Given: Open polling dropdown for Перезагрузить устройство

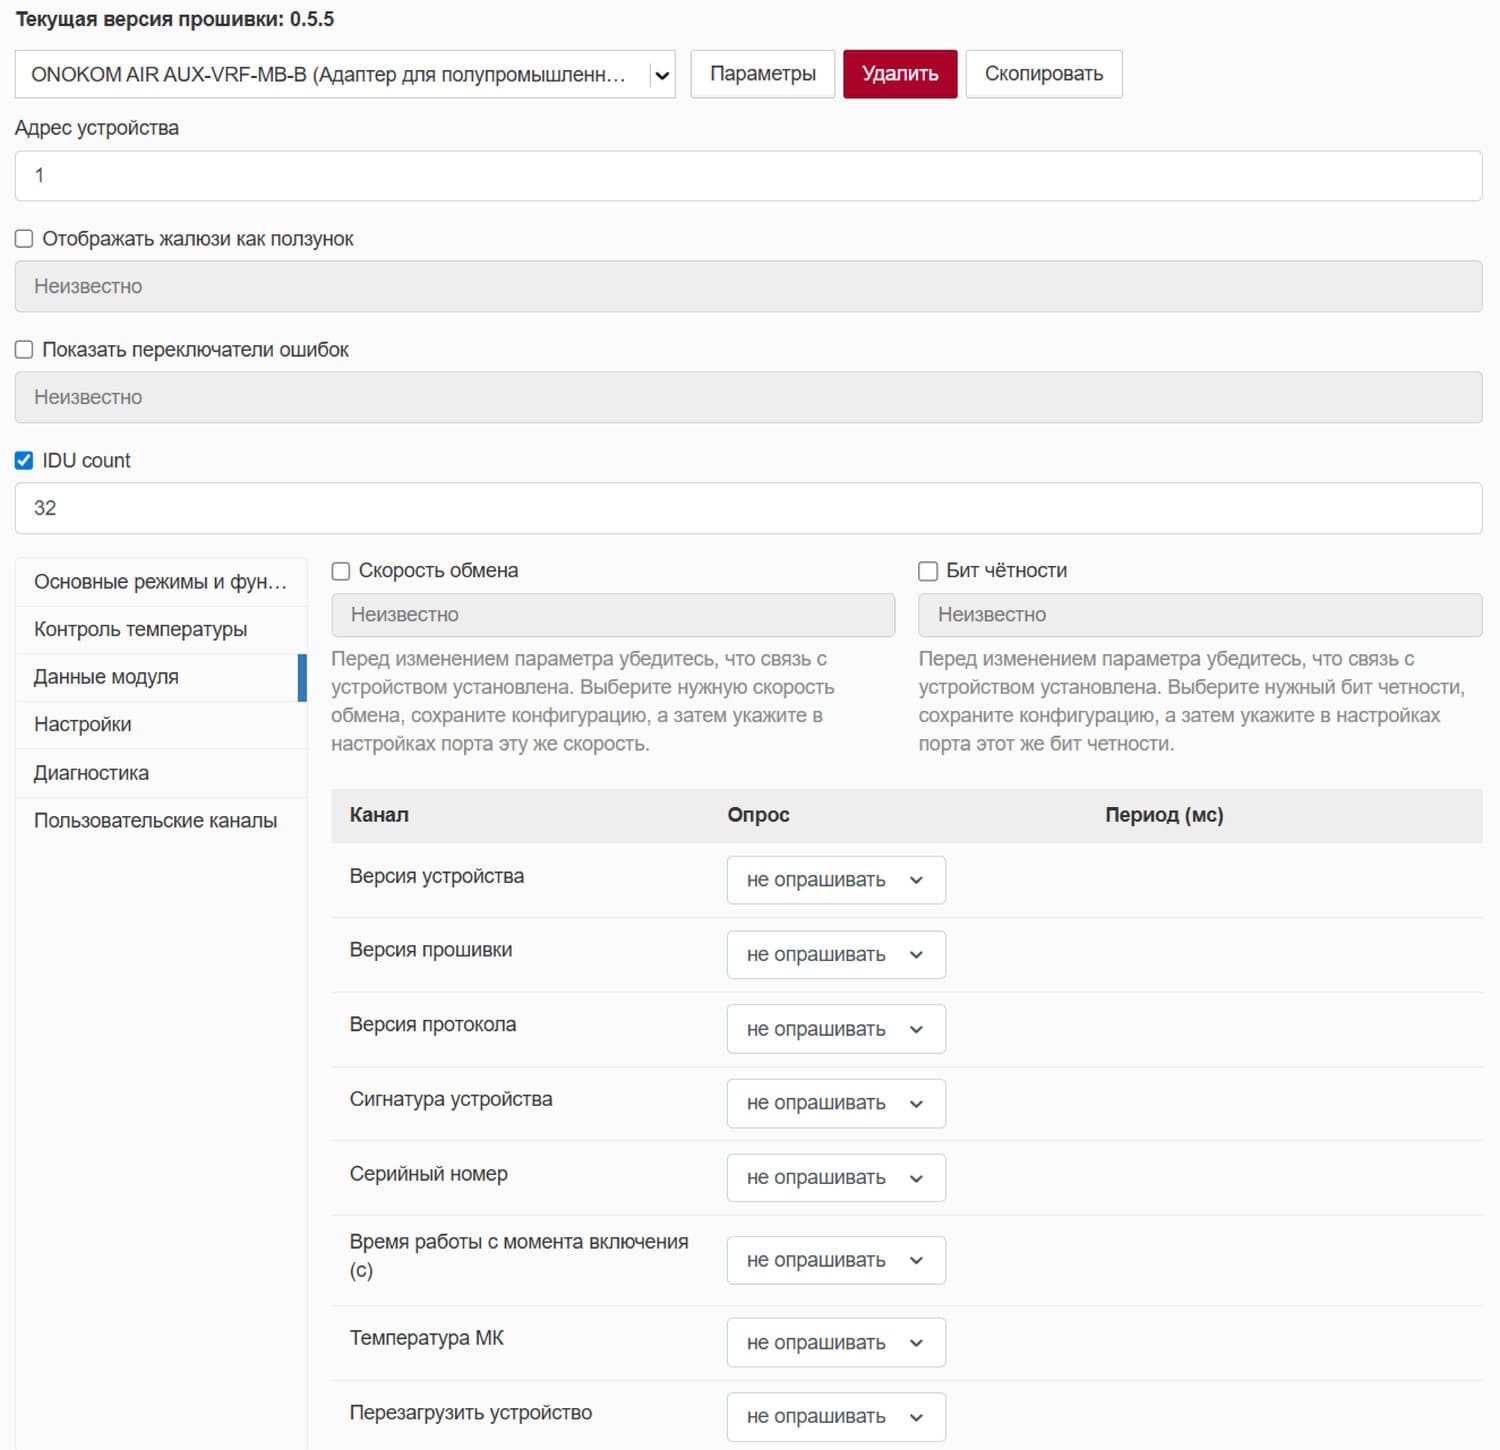Looking at the screenshot, I should [x=835, y=1417].
